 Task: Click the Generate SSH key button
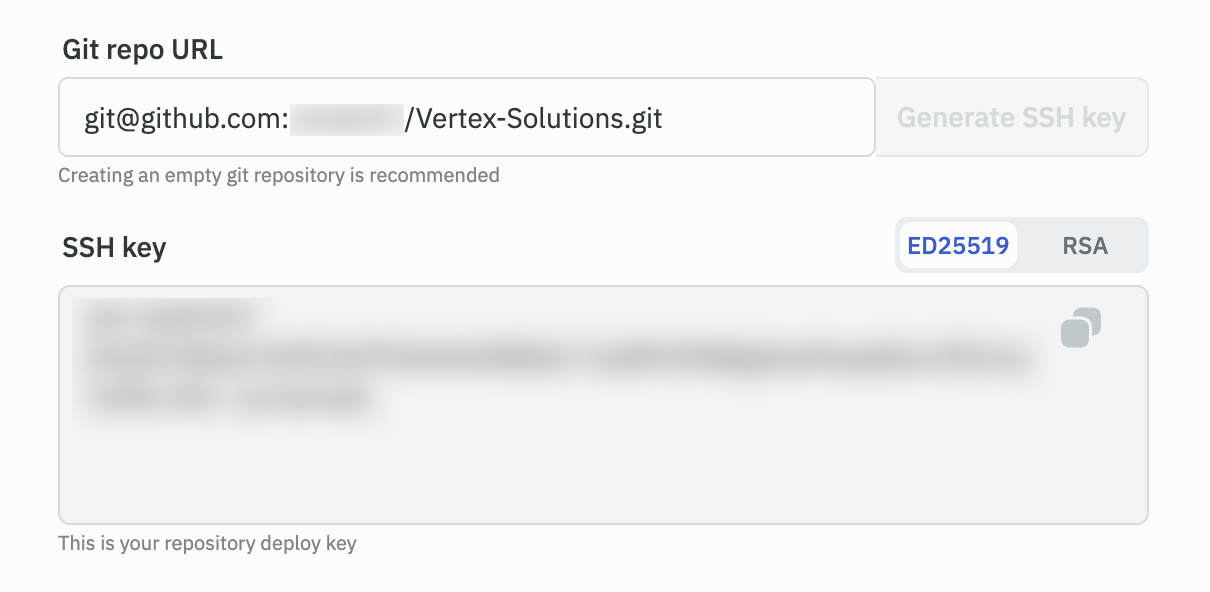pos(1011,118)
